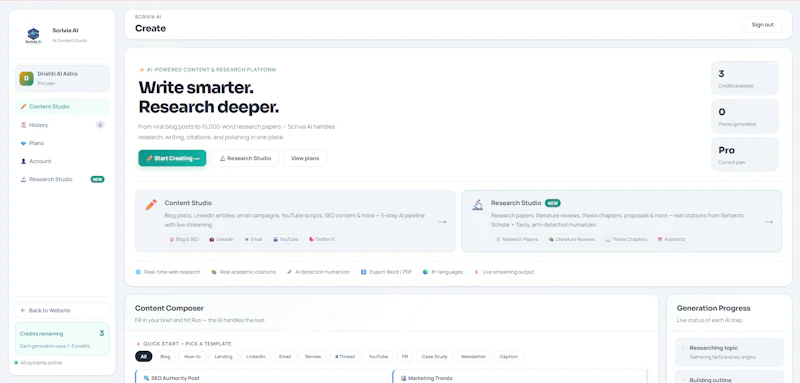Select the PR template filter

[x=405, y=356]
